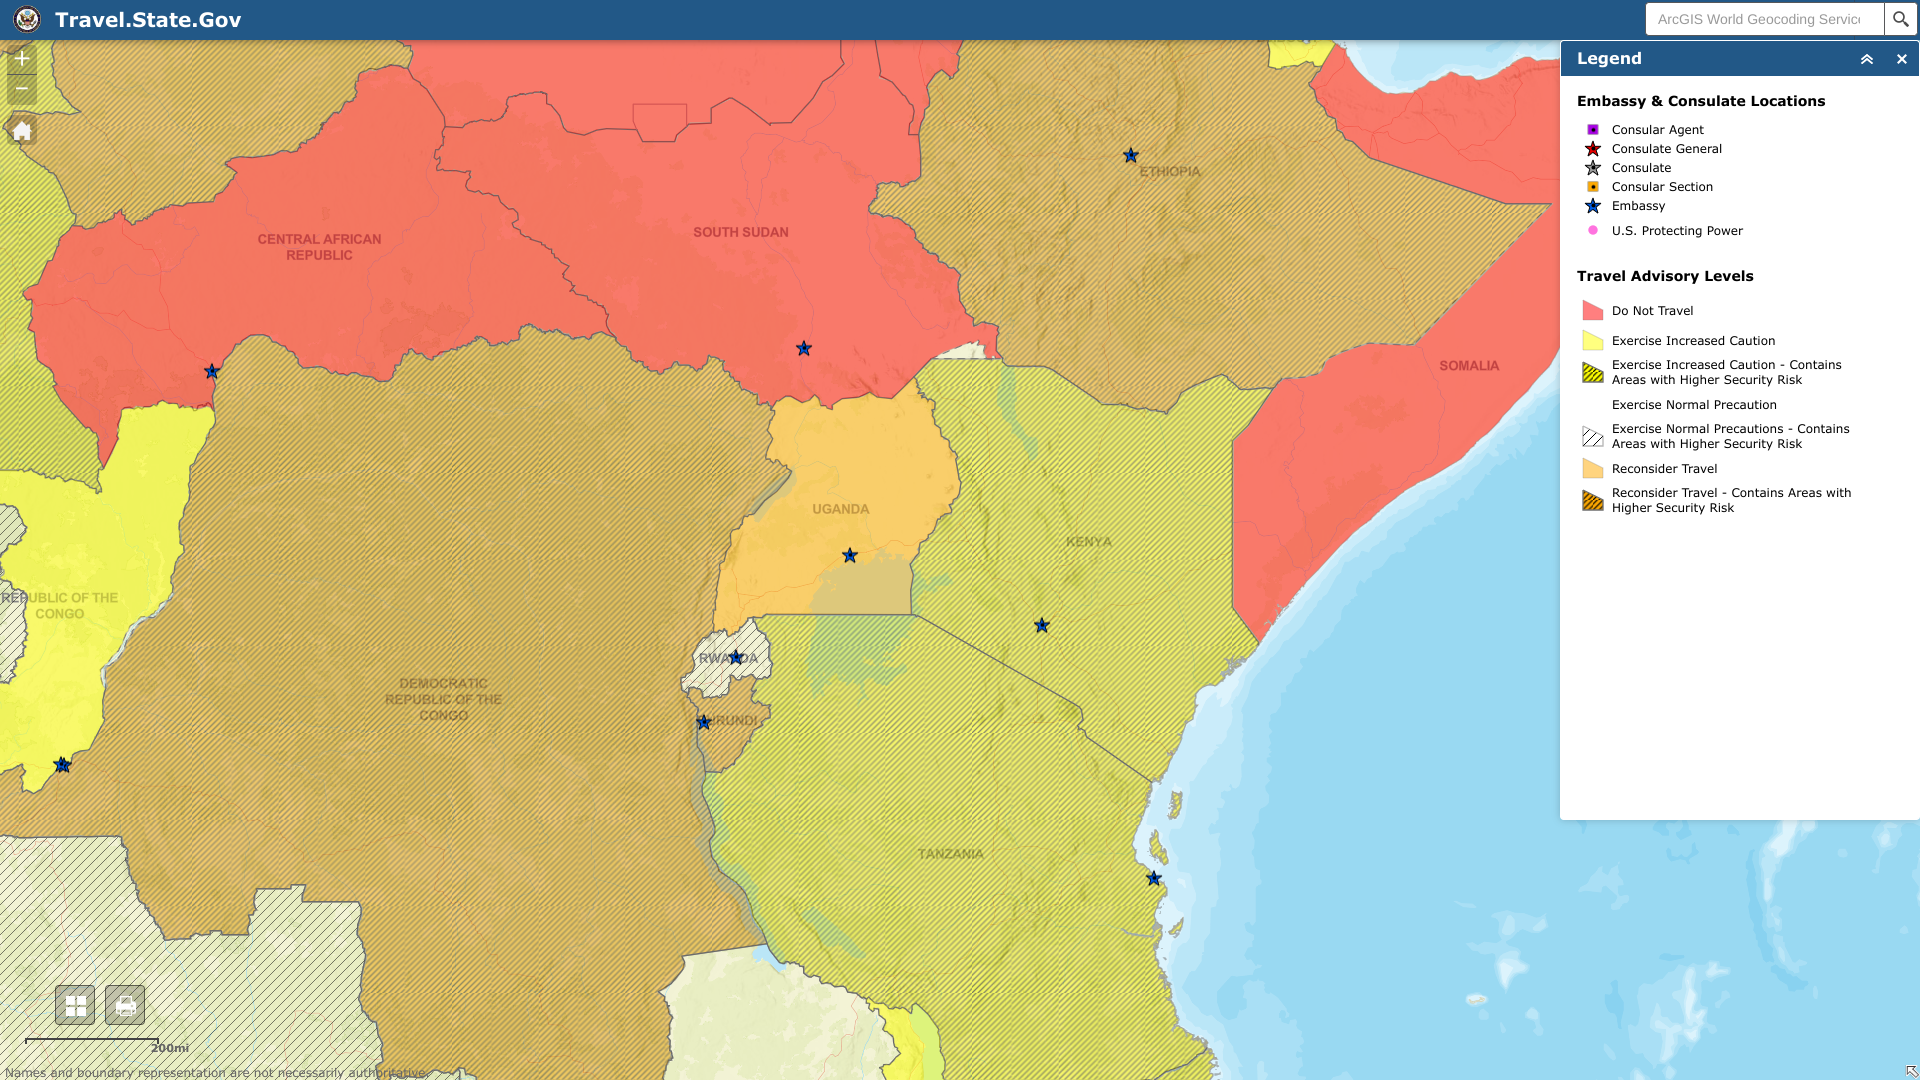1920x1080 pixels.
Task: Open the basemap gallery grid button
Action: point(75,1005)
